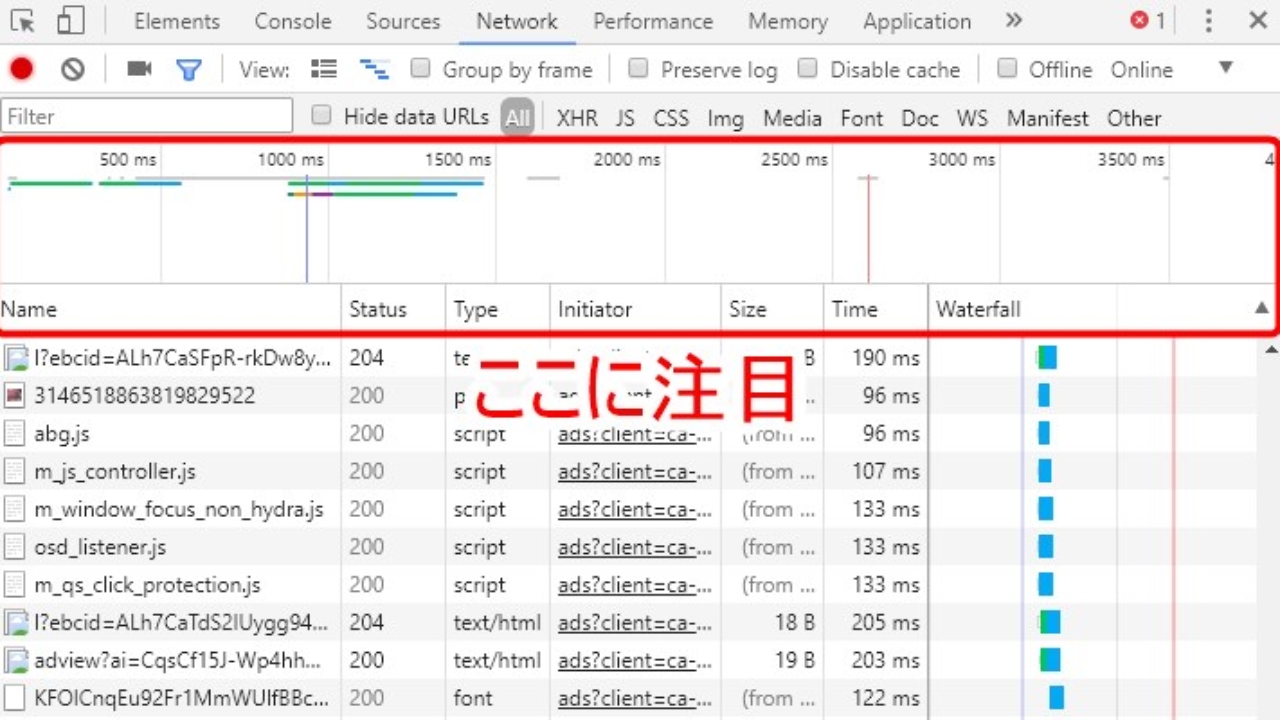Toggle Group by frame
1280x720 pixels.
[x=420, y=69]
